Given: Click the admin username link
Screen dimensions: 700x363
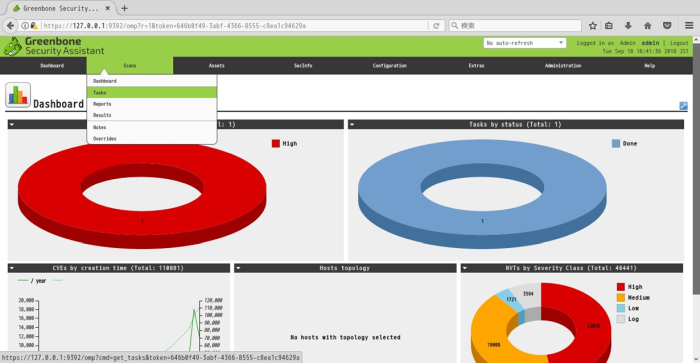Looking at the screenshot, I should click(x=650, y=43).
